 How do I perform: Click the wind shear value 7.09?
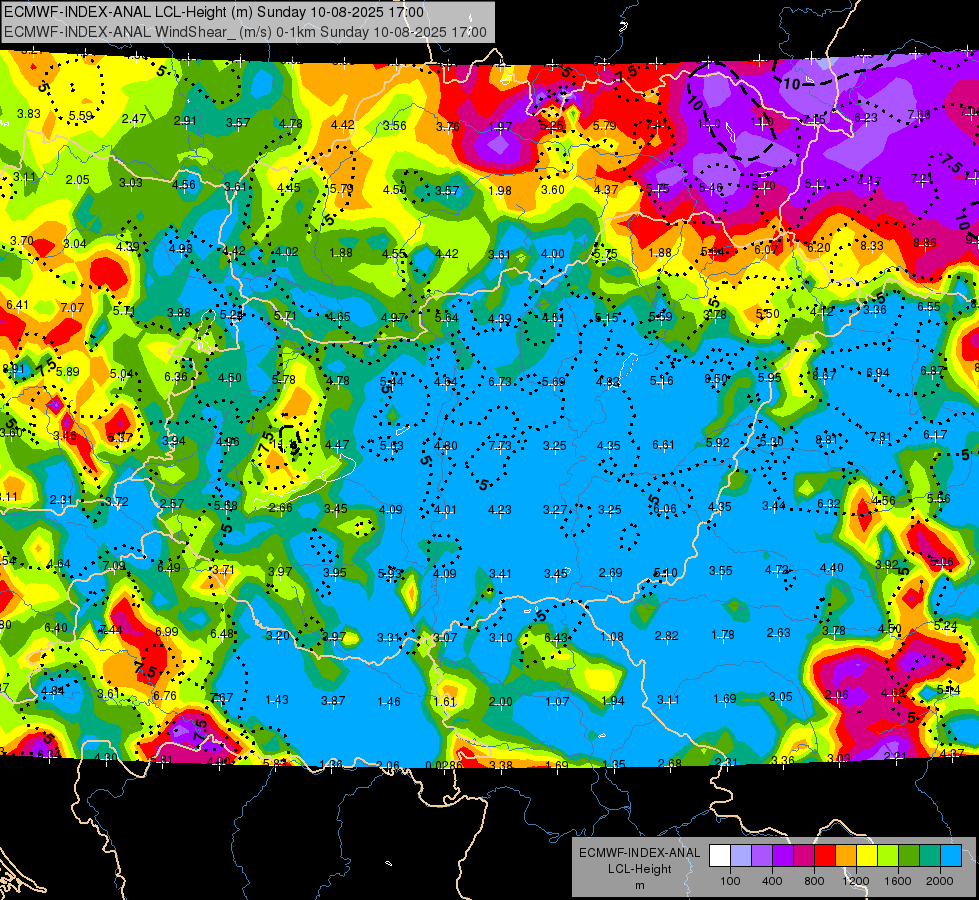click(x=114, y=566)
